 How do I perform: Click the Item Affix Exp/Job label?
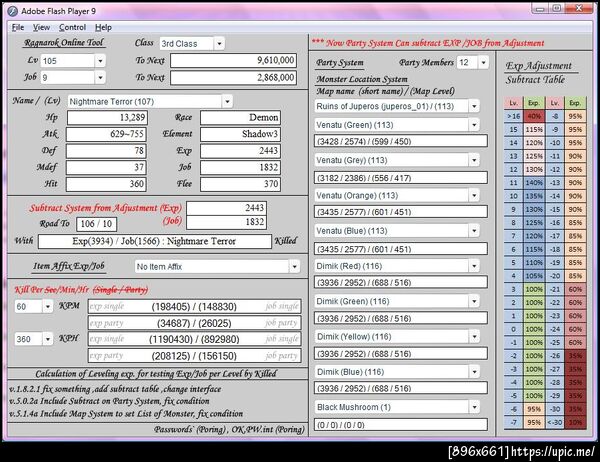click(x=68, y=266)
